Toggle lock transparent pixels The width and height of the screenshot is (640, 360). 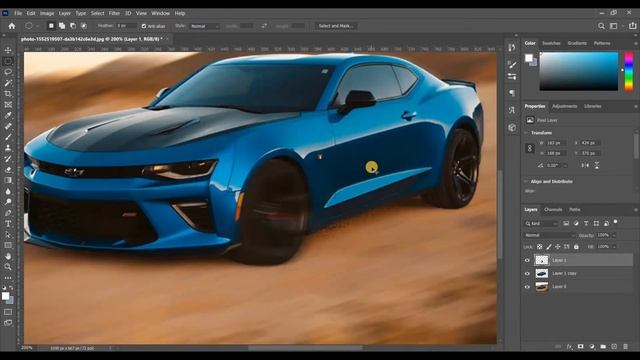540,247
